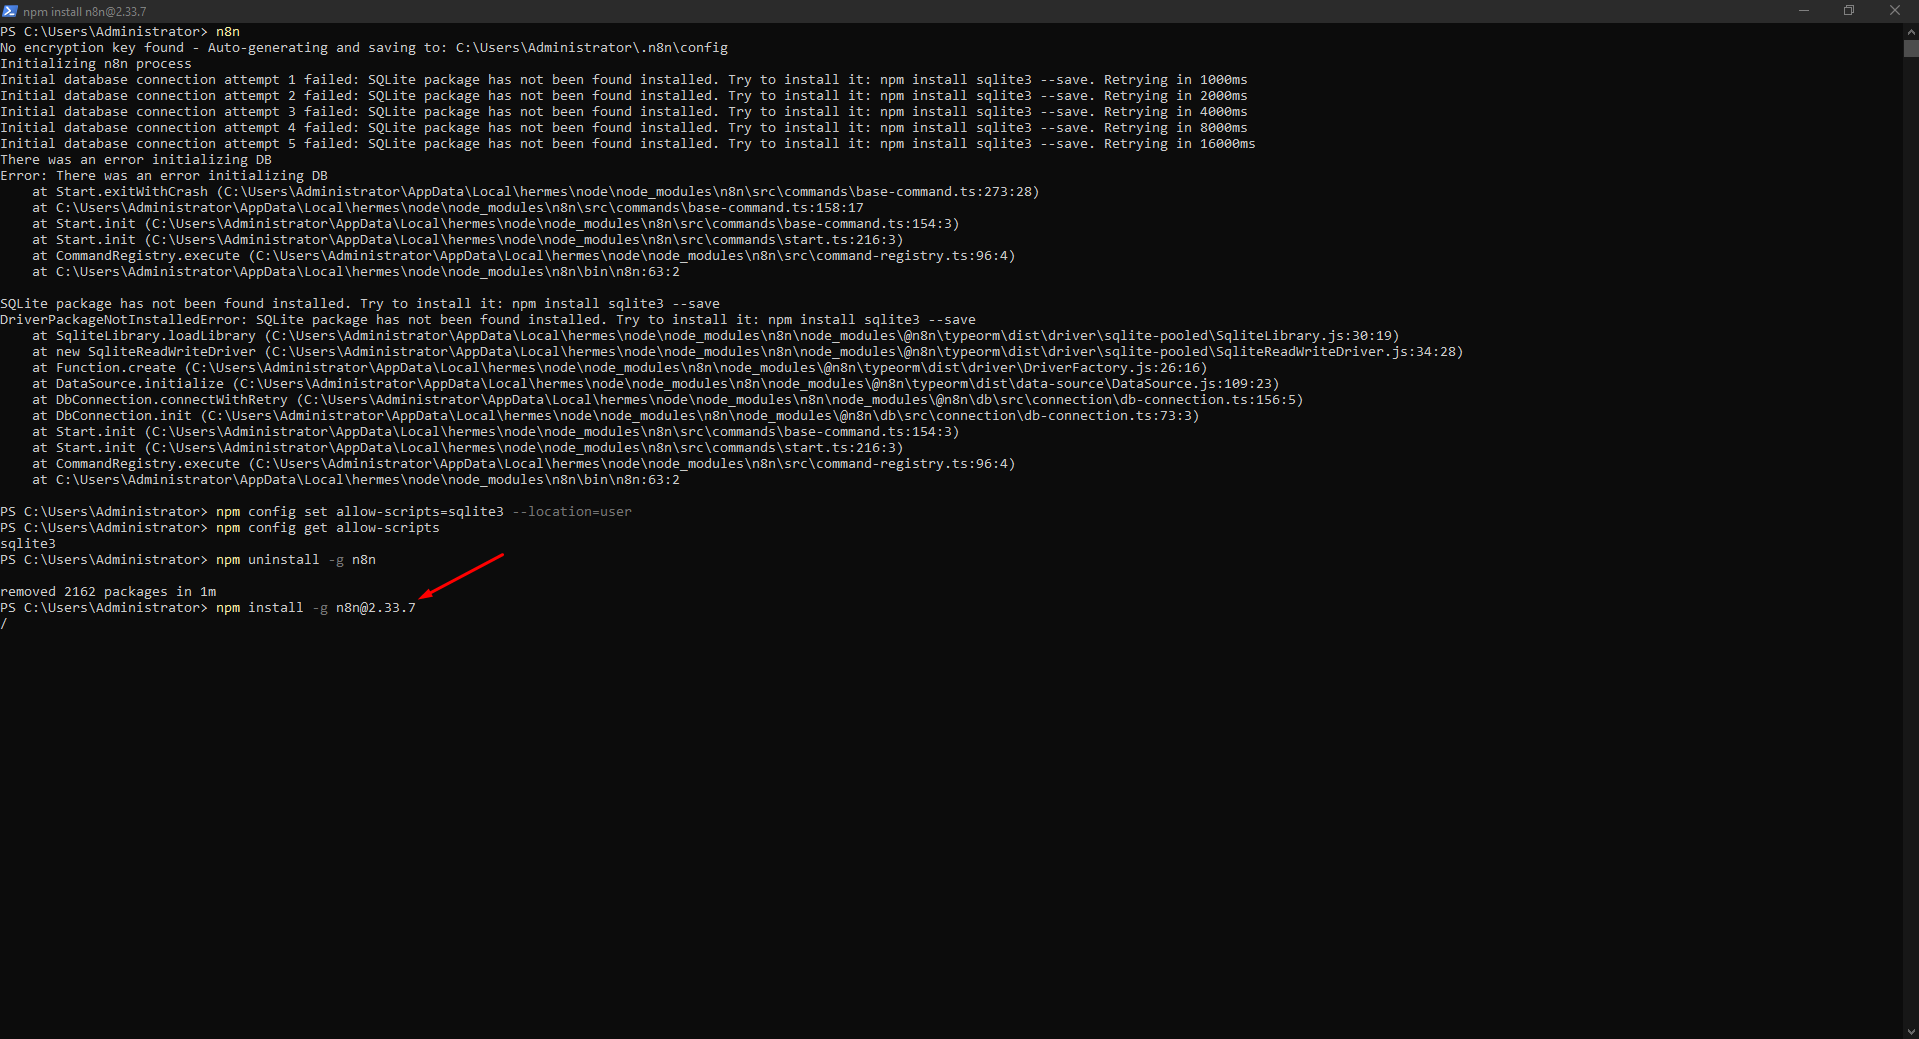Click the 'Error: There was an error initializing DB' line
1919x1039 pixels.
(164, 176)
